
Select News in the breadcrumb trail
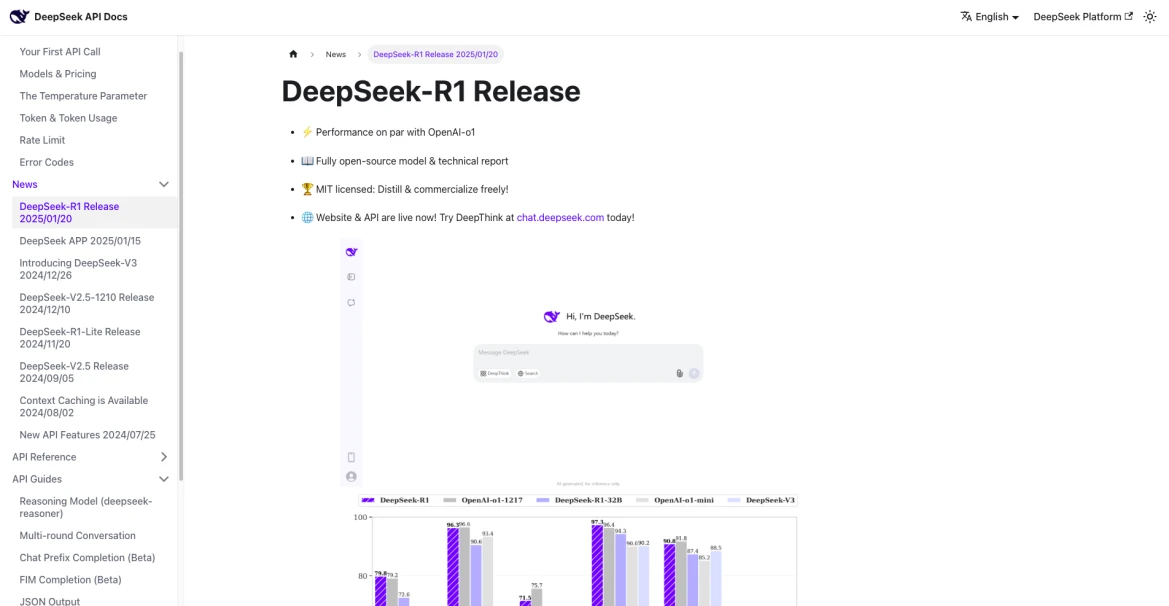(x=335, y=54)
